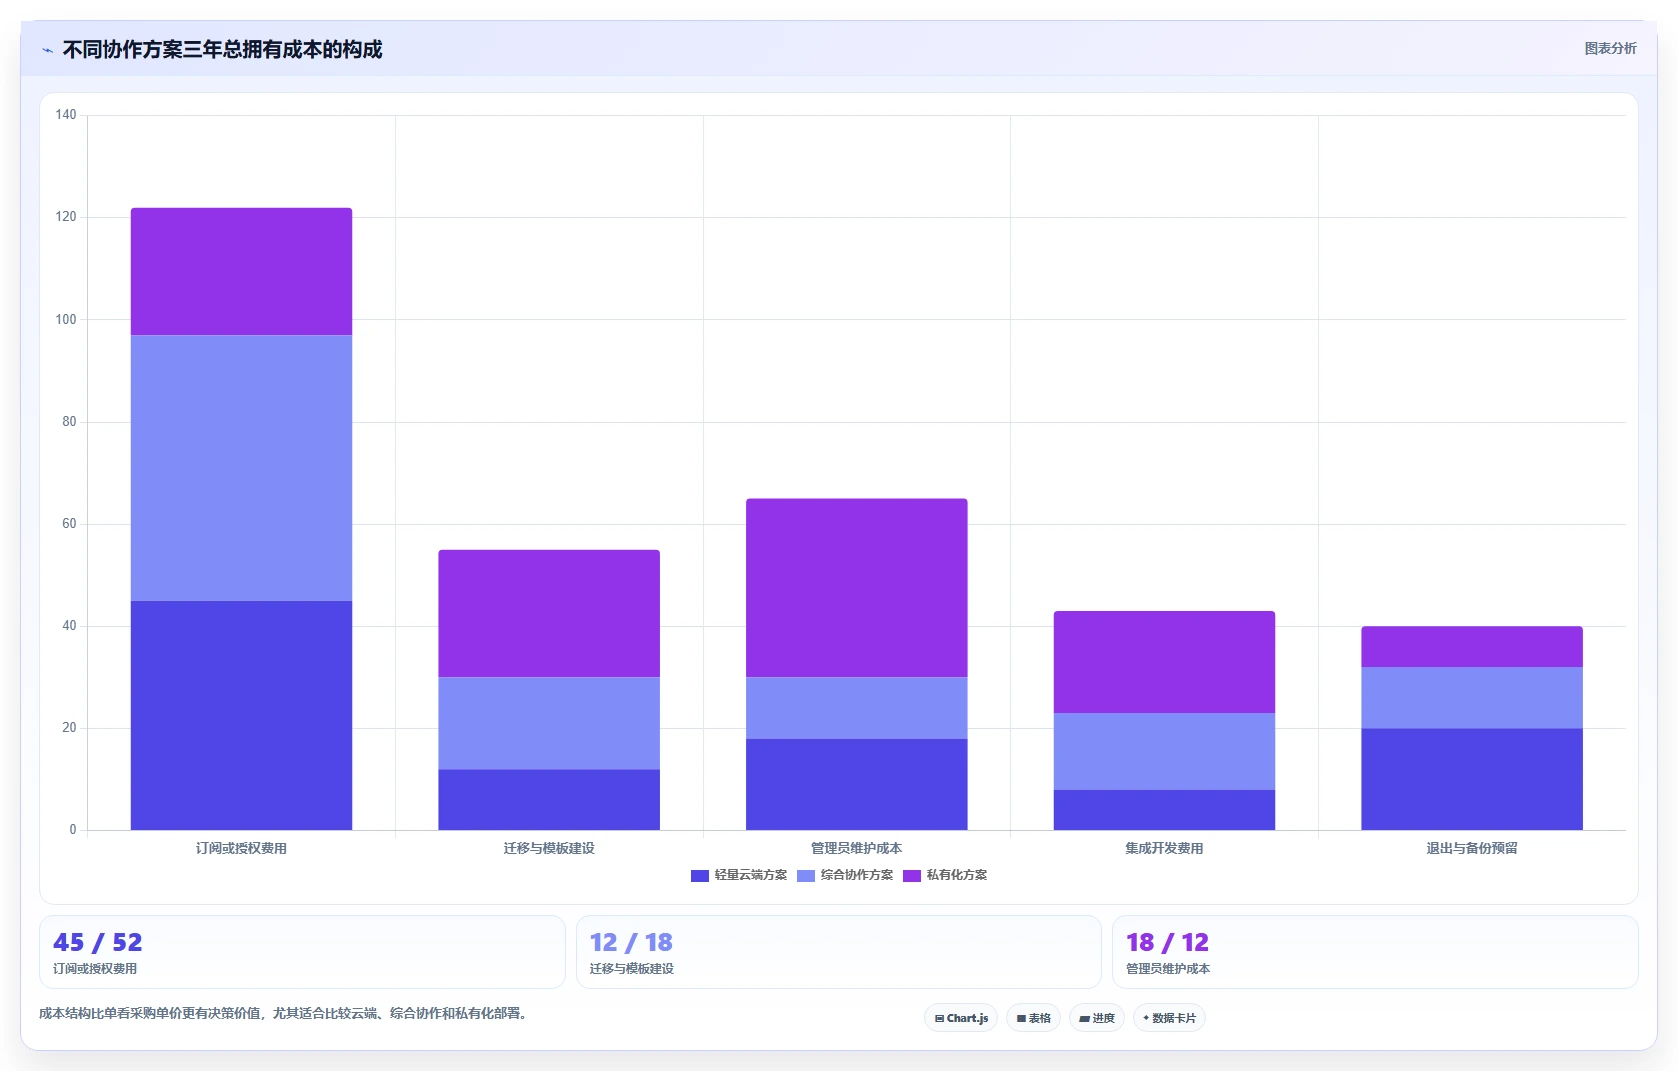Click the light blue segment of 集成开发费用 bar

click(x=1164, y=751)
